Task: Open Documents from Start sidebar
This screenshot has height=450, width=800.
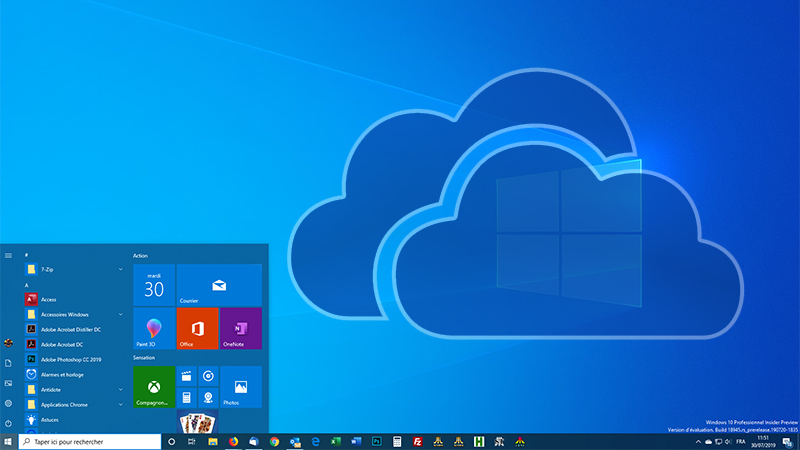Action: pos(8,363)
